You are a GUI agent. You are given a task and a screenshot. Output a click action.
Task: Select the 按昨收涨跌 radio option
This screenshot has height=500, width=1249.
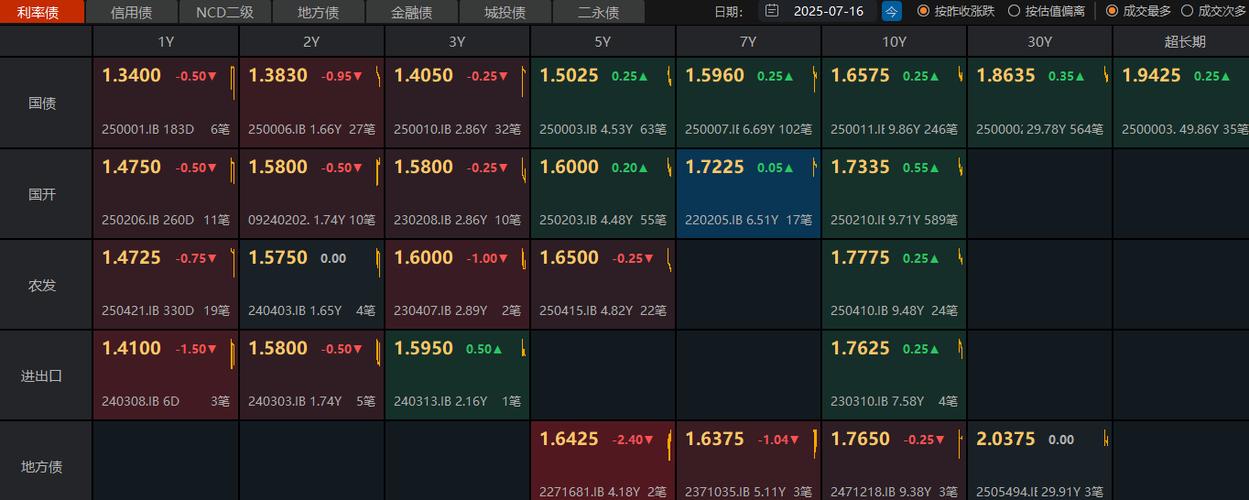[x=923, y=12]
